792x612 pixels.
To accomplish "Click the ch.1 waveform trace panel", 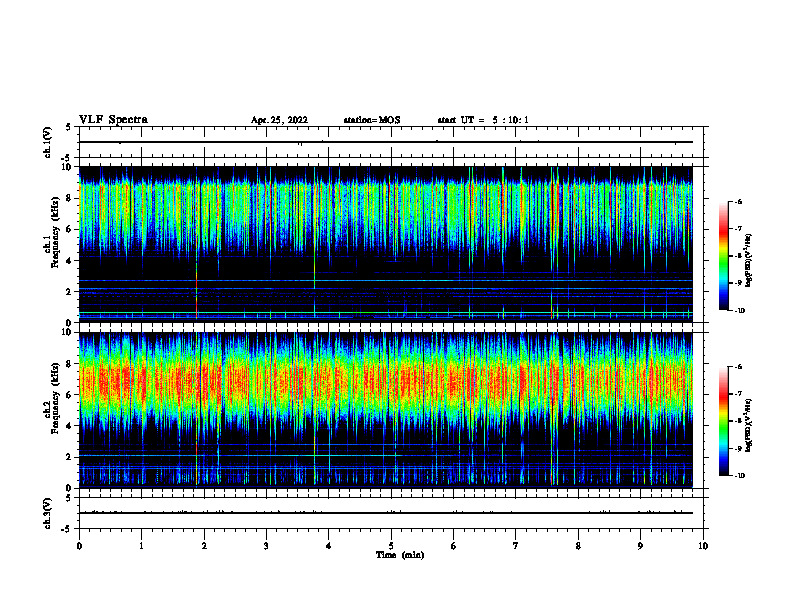I will [391, 142].
